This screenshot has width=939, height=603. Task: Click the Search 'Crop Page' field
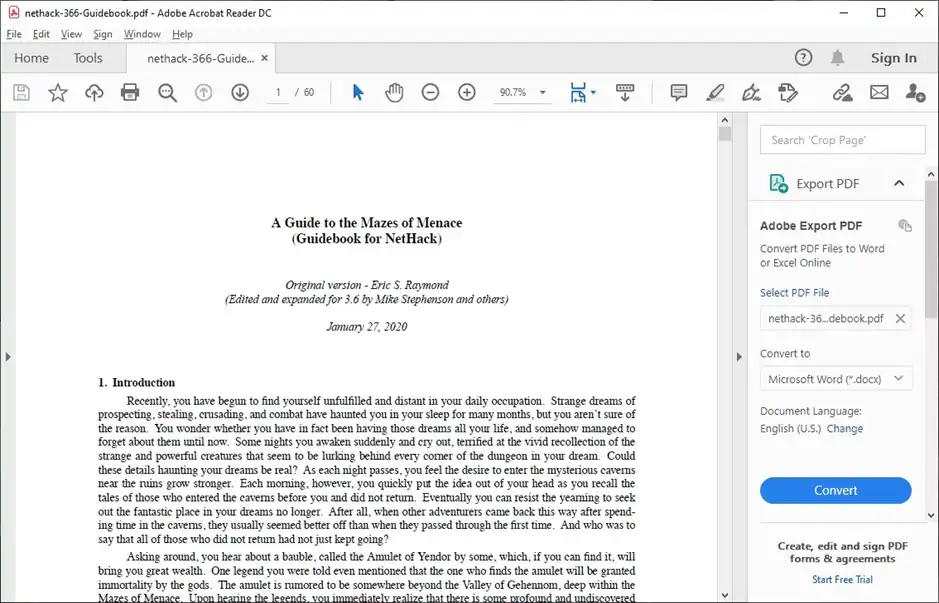[843, 140]
